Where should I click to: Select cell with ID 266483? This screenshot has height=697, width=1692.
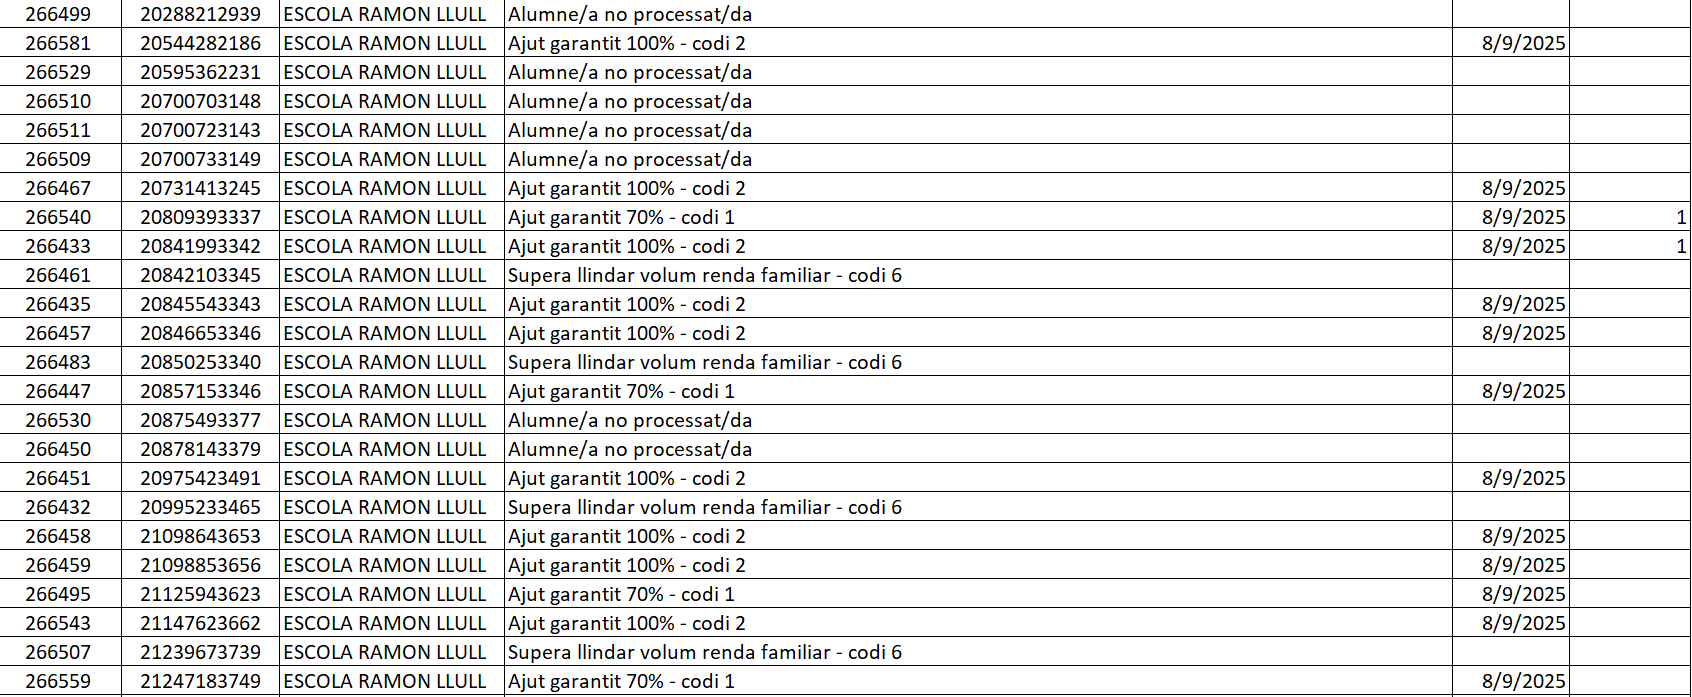click(58, 362)
